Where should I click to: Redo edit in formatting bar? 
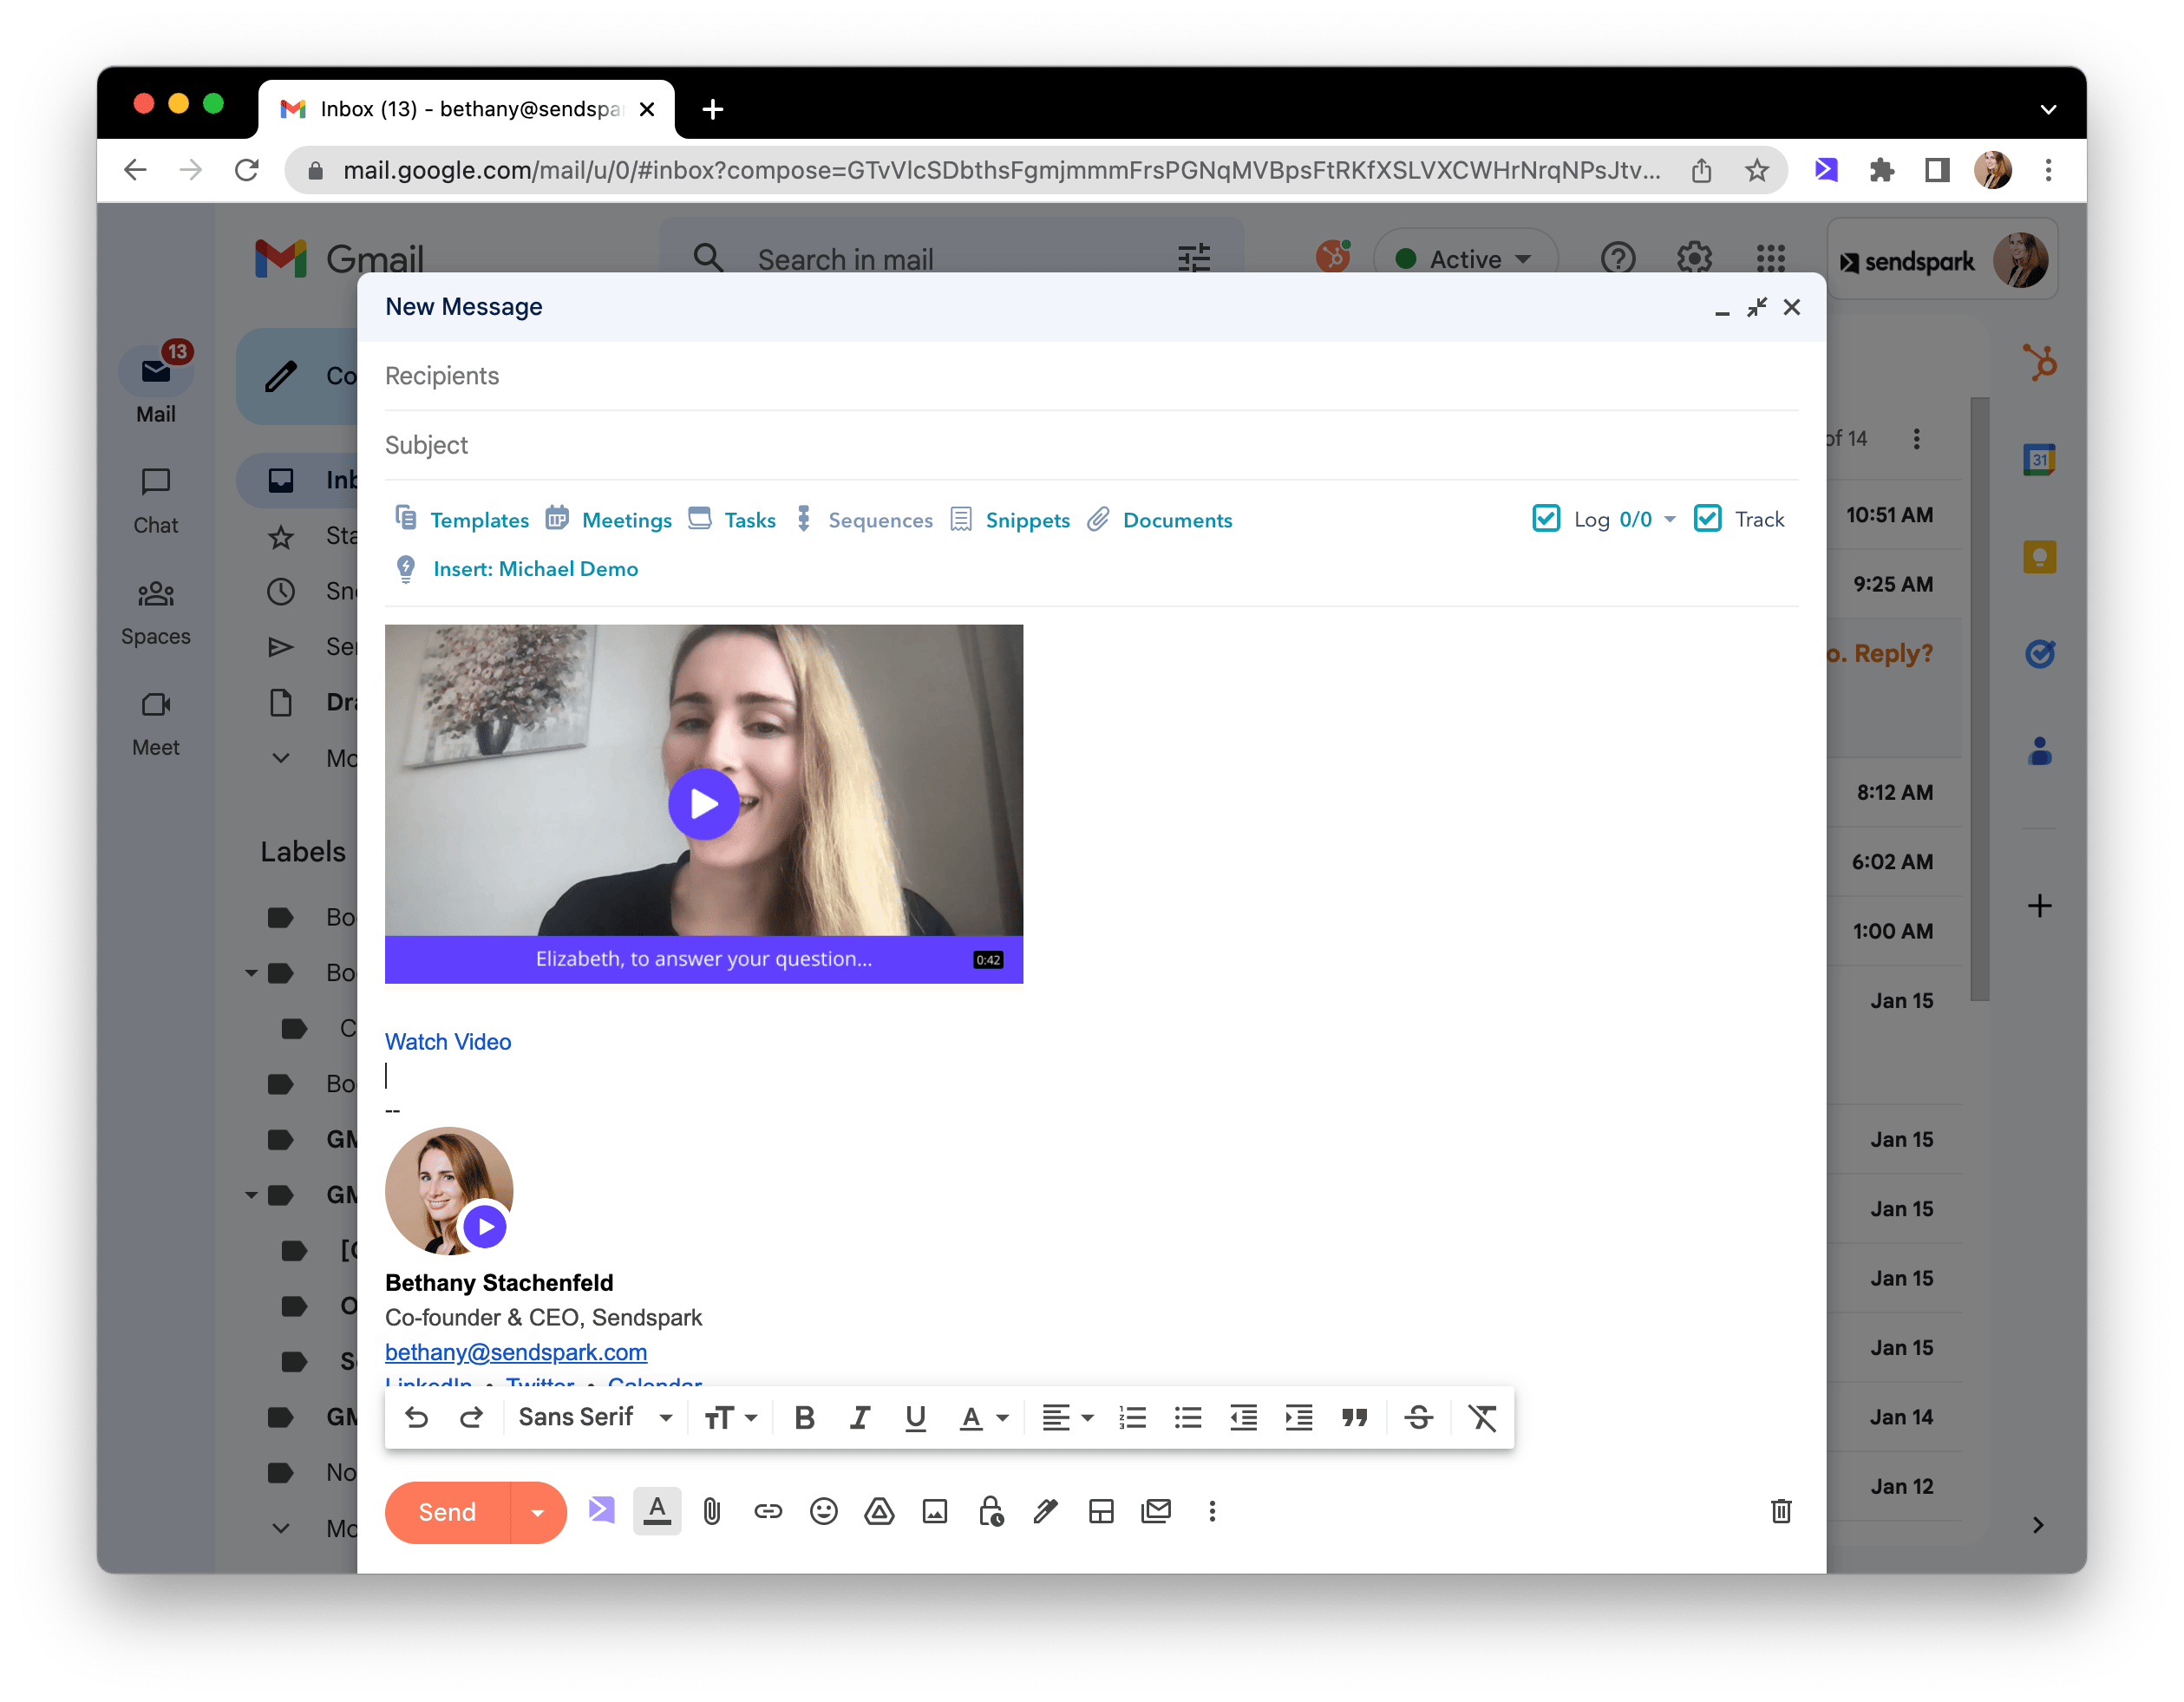coord(471,1417)
